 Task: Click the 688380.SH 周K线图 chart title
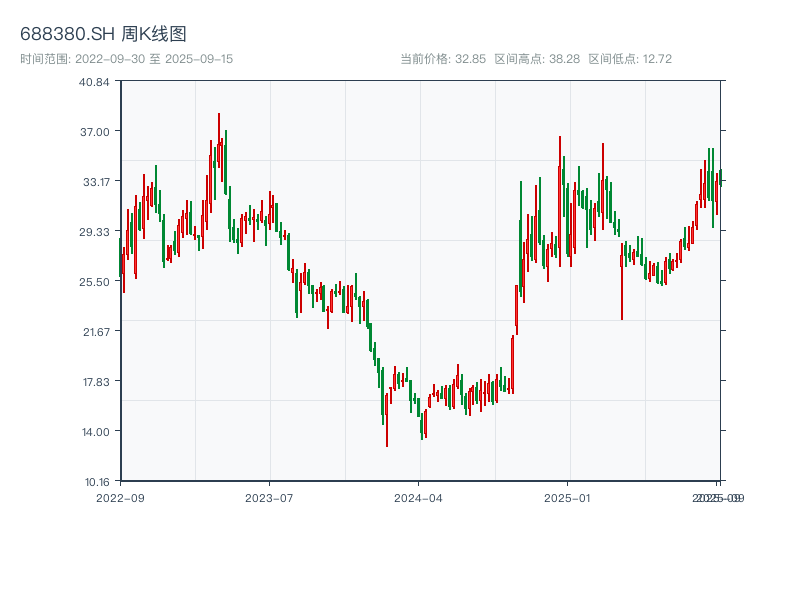coord(103,34)
